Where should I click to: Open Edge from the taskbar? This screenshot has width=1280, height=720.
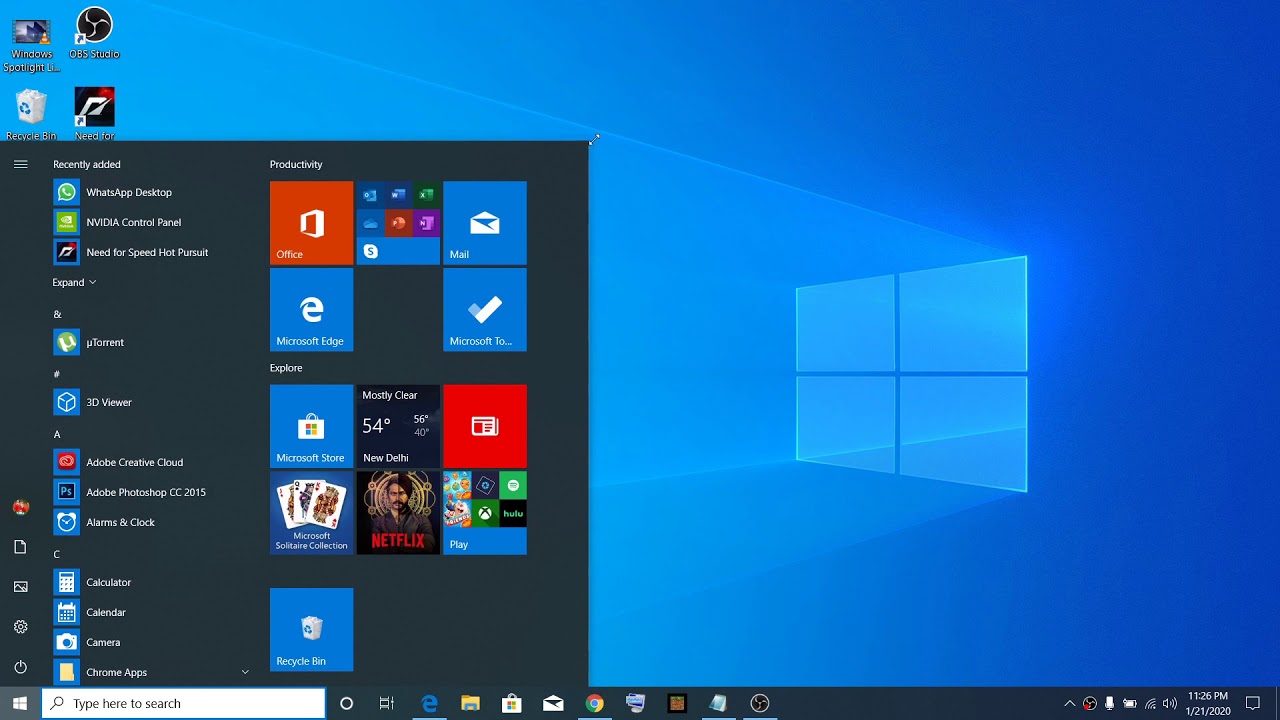[x=430, y=703]
